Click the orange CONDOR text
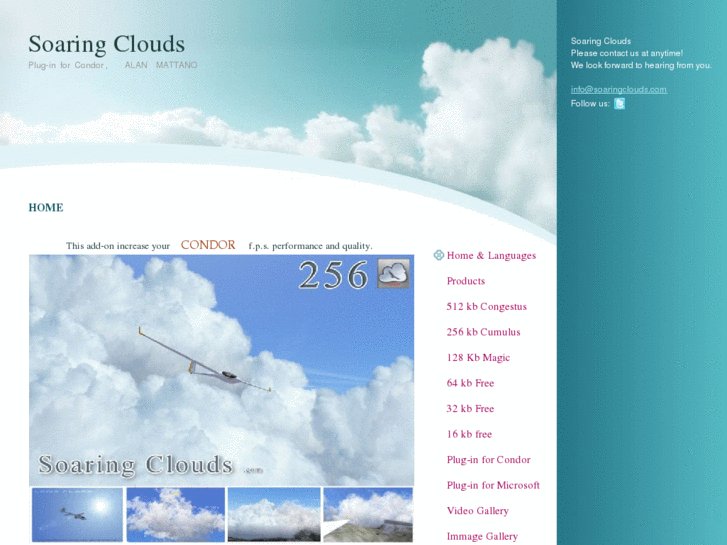 208,245
